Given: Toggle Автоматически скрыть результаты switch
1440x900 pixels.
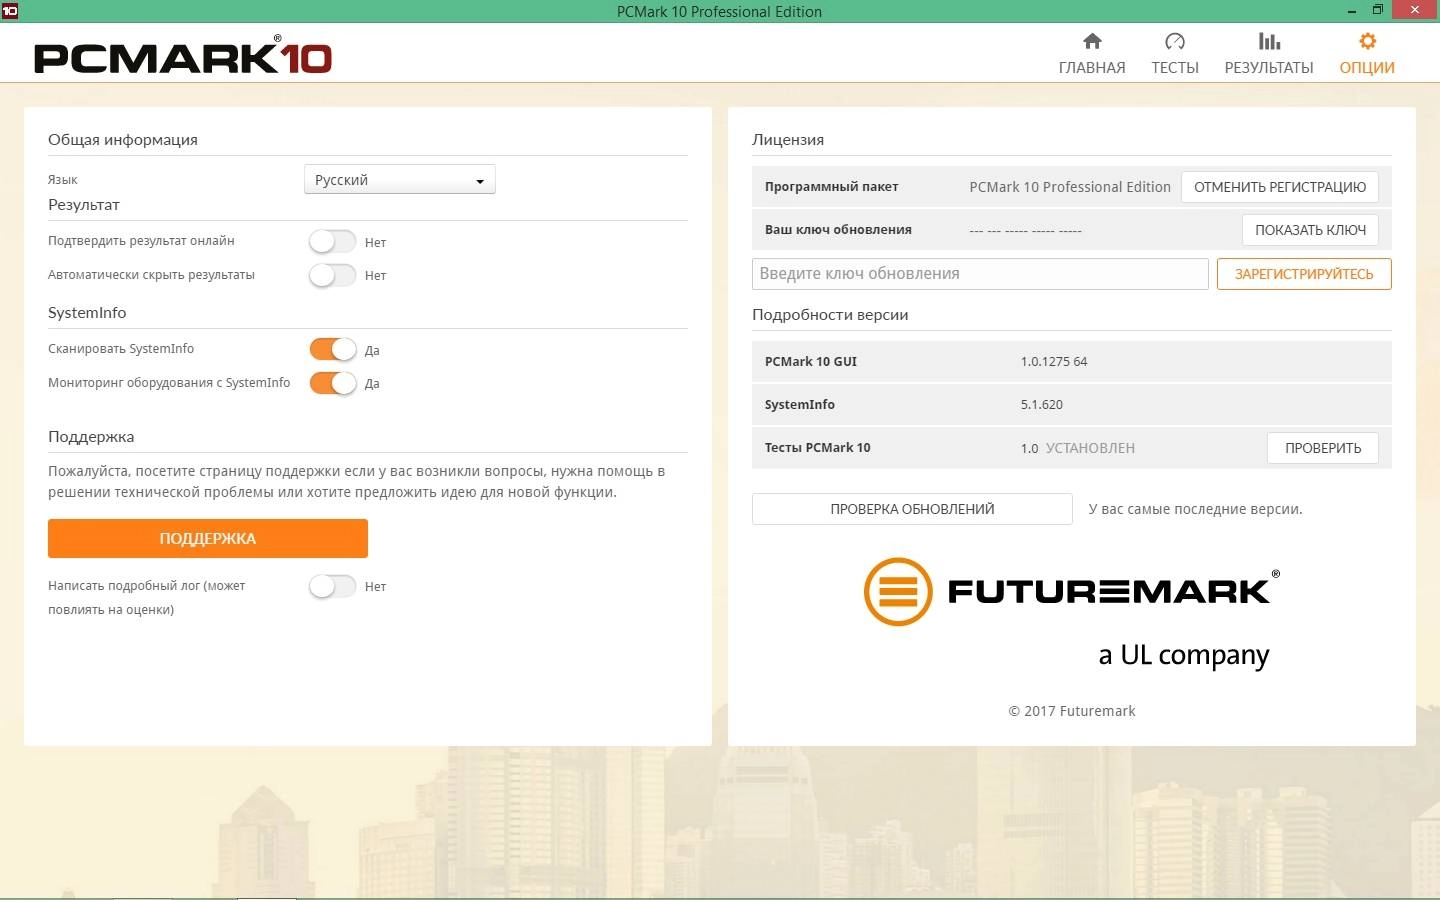Looking at the screenshot, I should point(332,275).
